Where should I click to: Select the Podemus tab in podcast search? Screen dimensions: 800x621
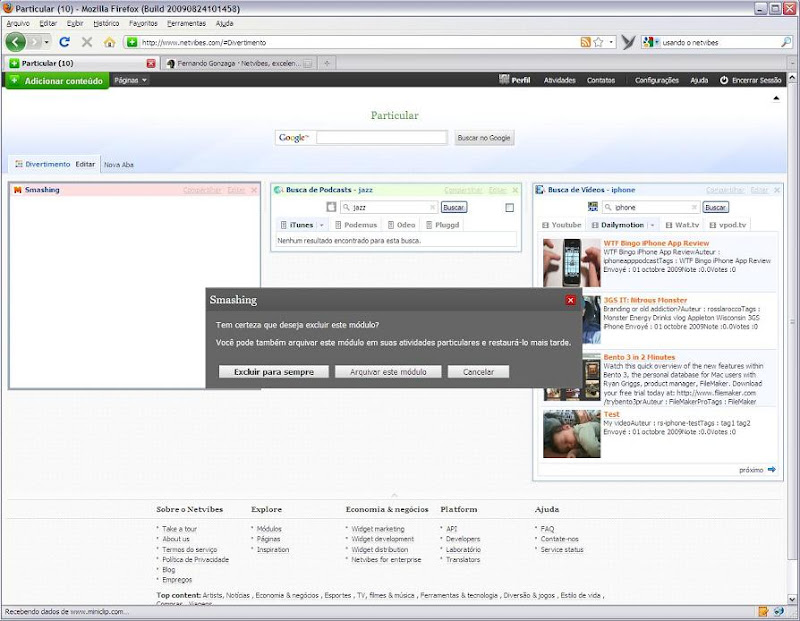pos(356,225)
